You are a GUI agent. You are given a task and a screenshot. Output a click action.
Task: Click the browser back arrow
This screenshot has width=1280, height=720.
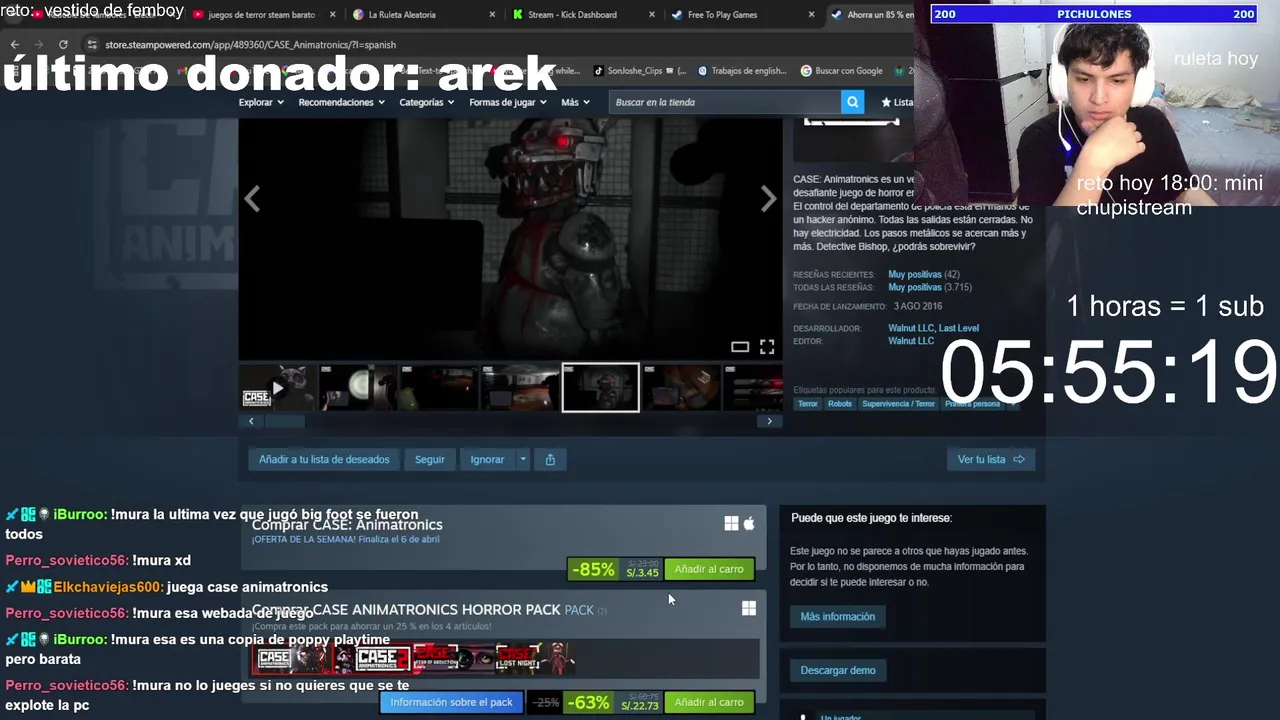tap(14, 45)
